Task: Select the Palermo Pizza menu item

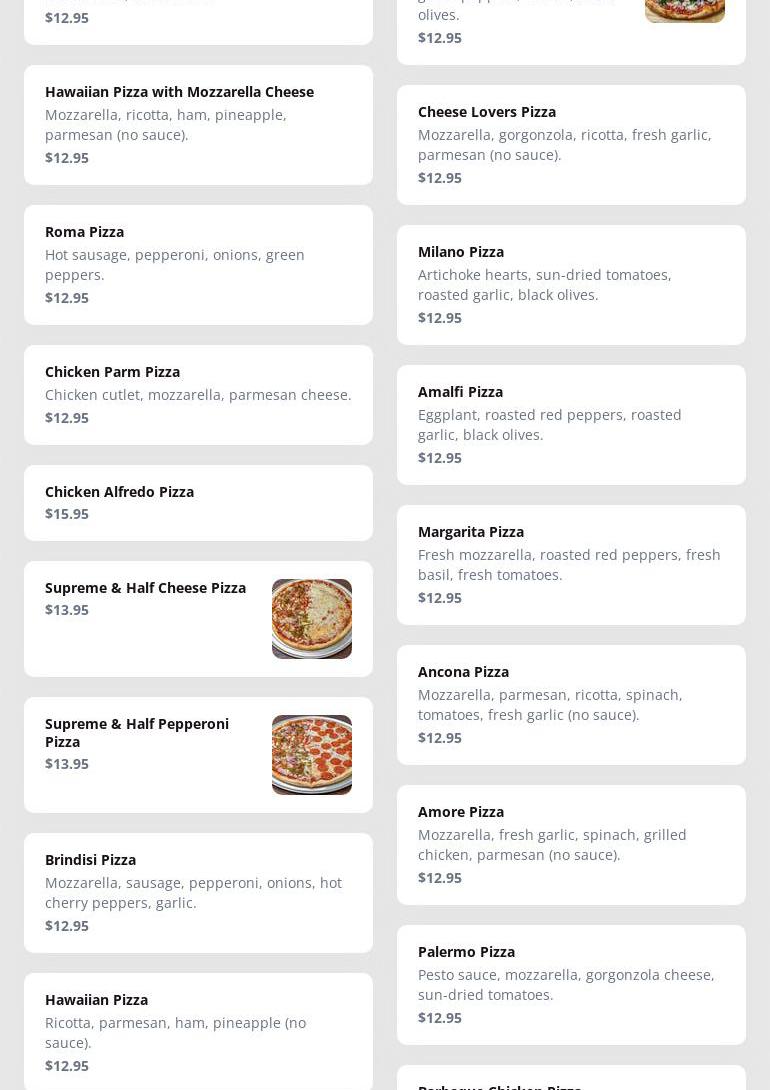Action: (571, 984)
